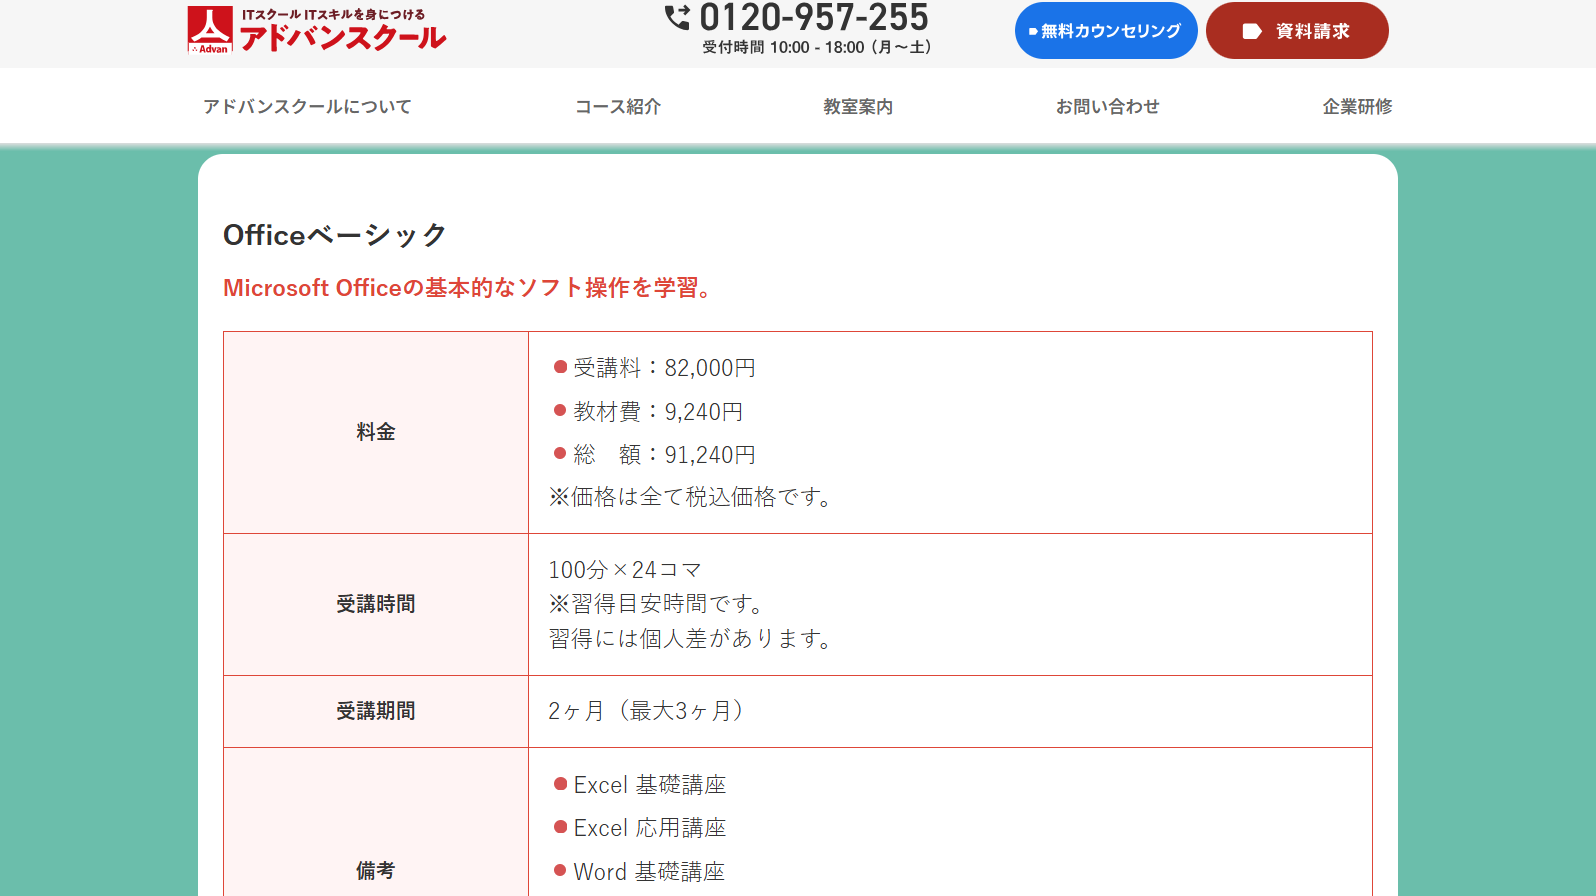Image resolution: width=1596 pixels, height=896 pixels.
Task: Click the 料金 table header cell
Action: pyautogui.click(x=376, y=432)
